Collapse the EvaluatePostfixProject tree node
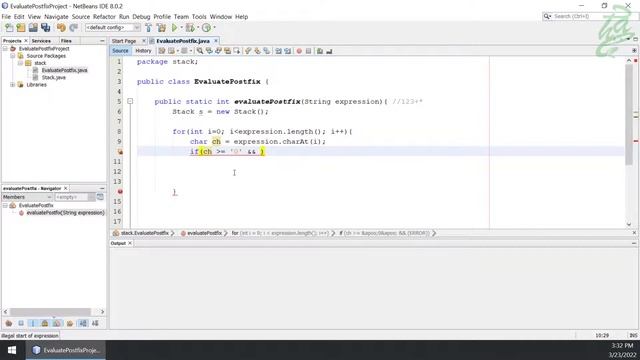640x360 pixels. (5, 49)
